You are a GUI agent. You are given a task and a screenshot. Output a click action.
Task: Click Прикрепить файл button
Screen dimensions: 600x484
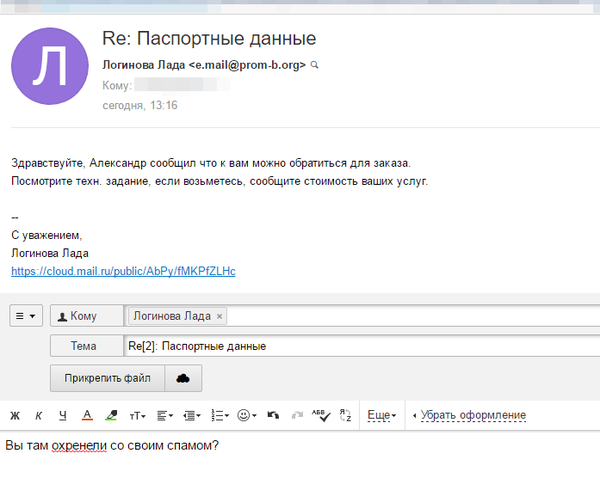(x=107, y=378)
